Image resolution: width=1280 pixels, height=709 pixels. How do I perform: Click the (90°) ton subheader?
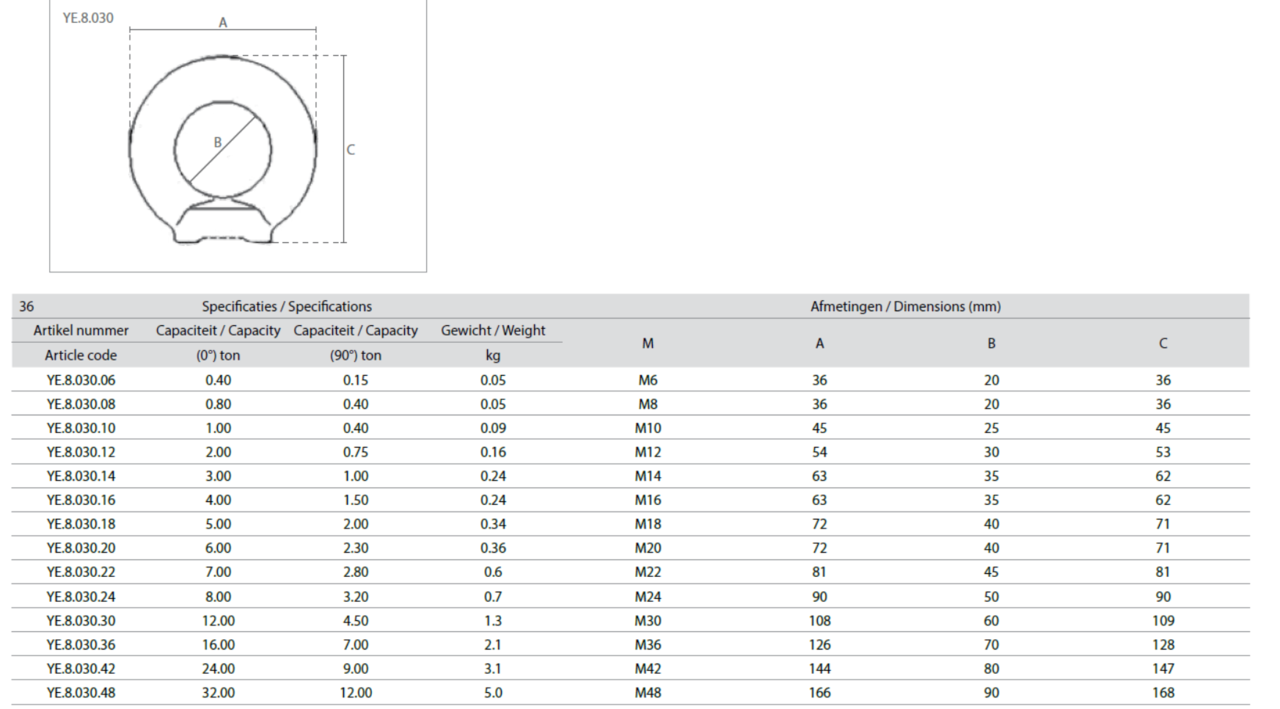click(355, 355)
